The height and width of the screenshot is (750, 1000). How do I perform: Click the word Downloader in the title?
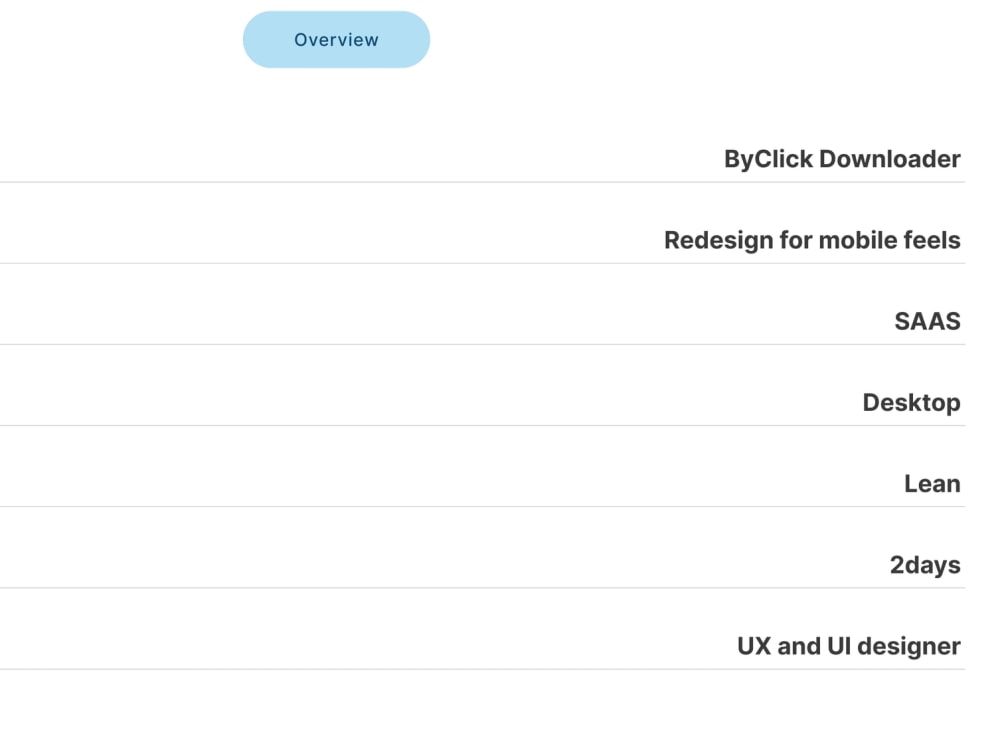(x=890, y=159)
